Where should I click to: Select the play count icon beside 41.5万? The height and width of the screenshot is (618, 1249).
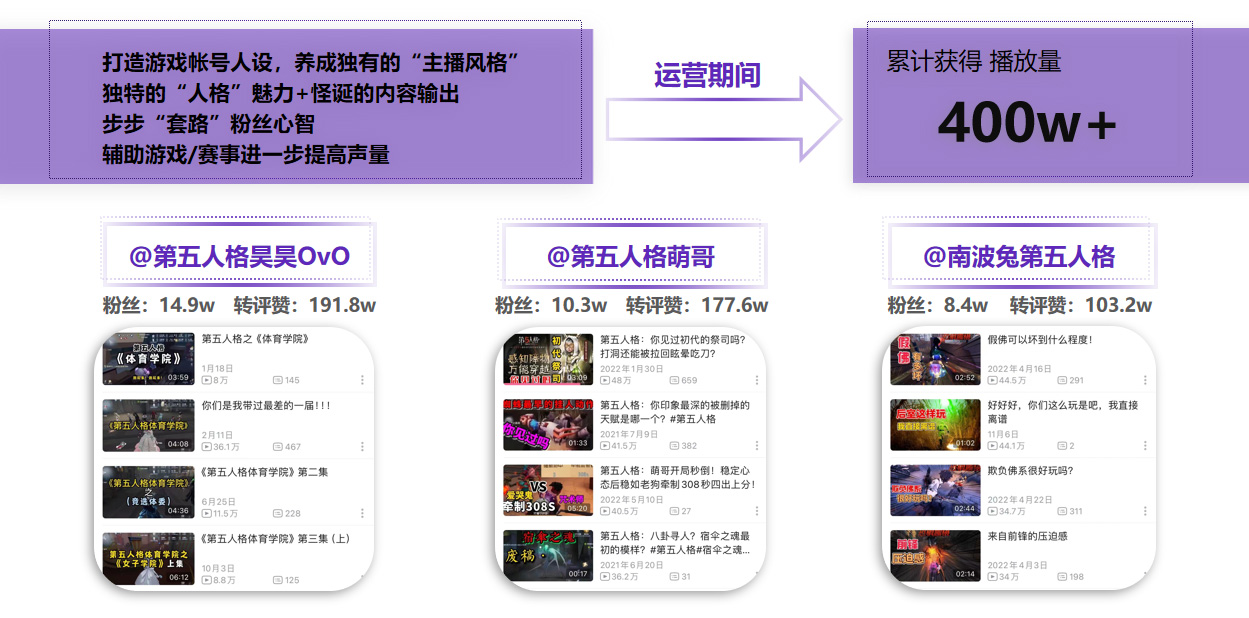pos(605,446)
